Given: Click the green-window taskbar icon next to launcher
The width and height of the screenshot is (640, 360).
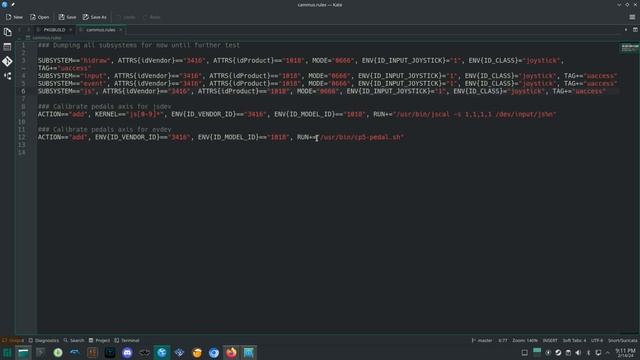Looking at the screenshot, I should (x=23, y=353).
